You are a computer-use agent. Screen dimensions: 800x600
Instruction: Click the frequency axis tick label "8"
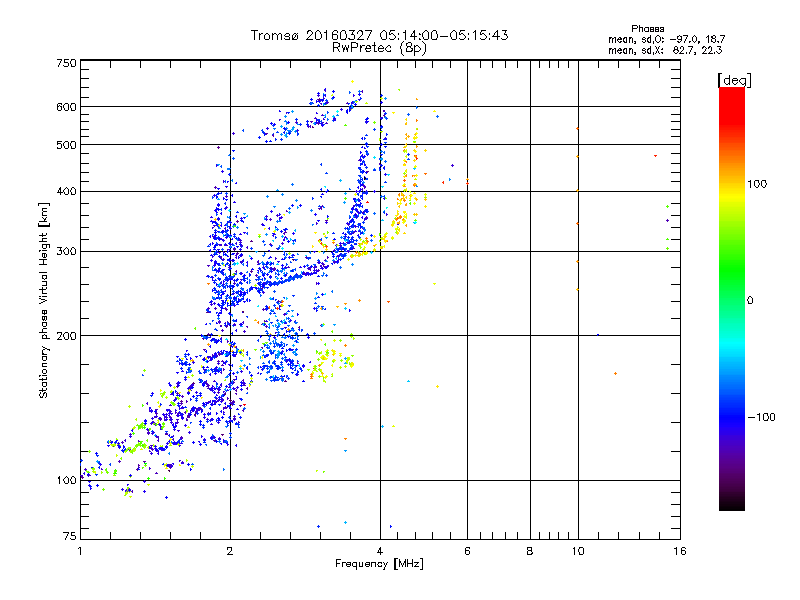click(530, 551)
